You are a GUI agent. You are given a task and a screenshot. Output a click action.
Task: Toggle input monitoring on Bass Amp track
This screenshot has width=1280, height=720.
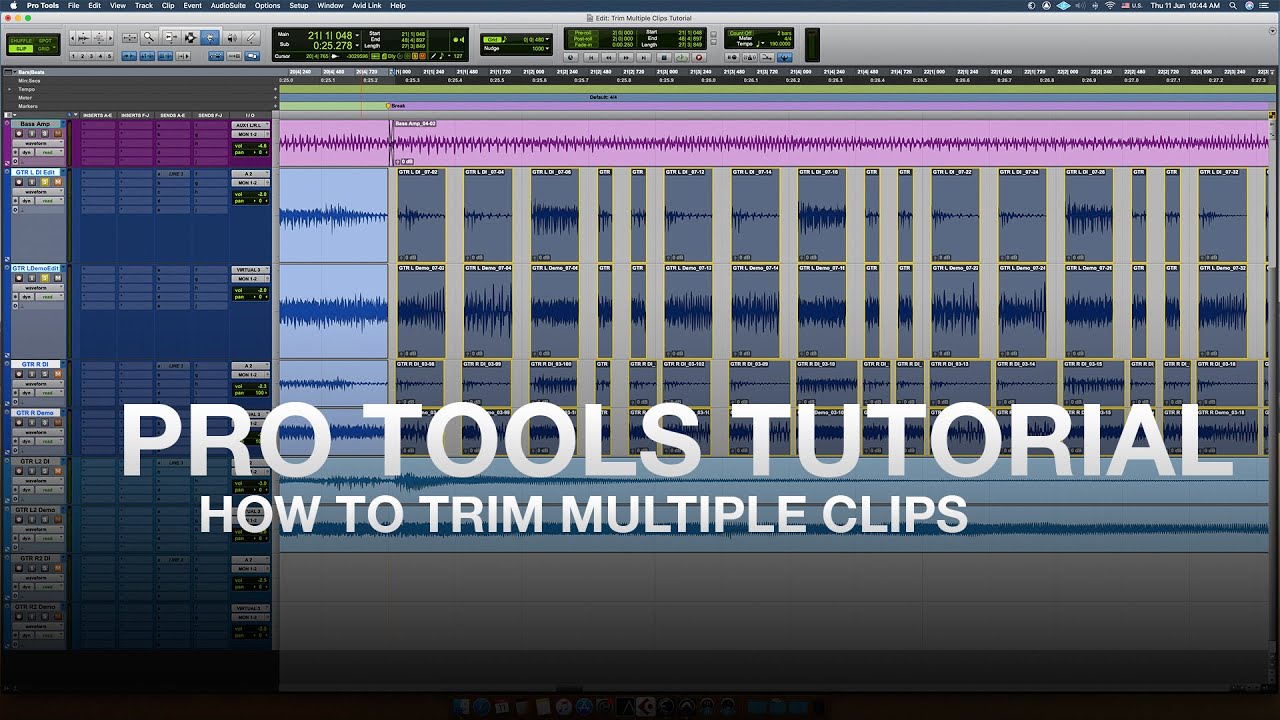(x=32, y=134)
